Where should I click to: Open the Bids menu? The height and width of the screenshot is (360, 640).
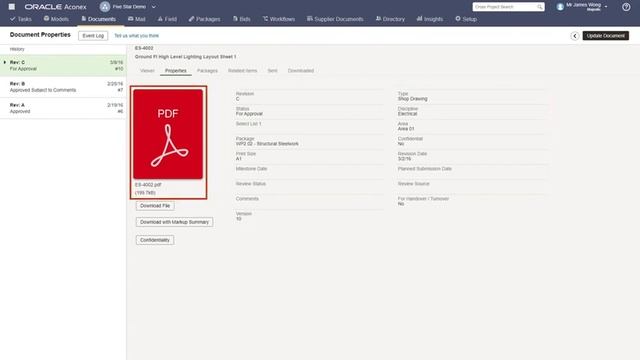coord(242,19)
